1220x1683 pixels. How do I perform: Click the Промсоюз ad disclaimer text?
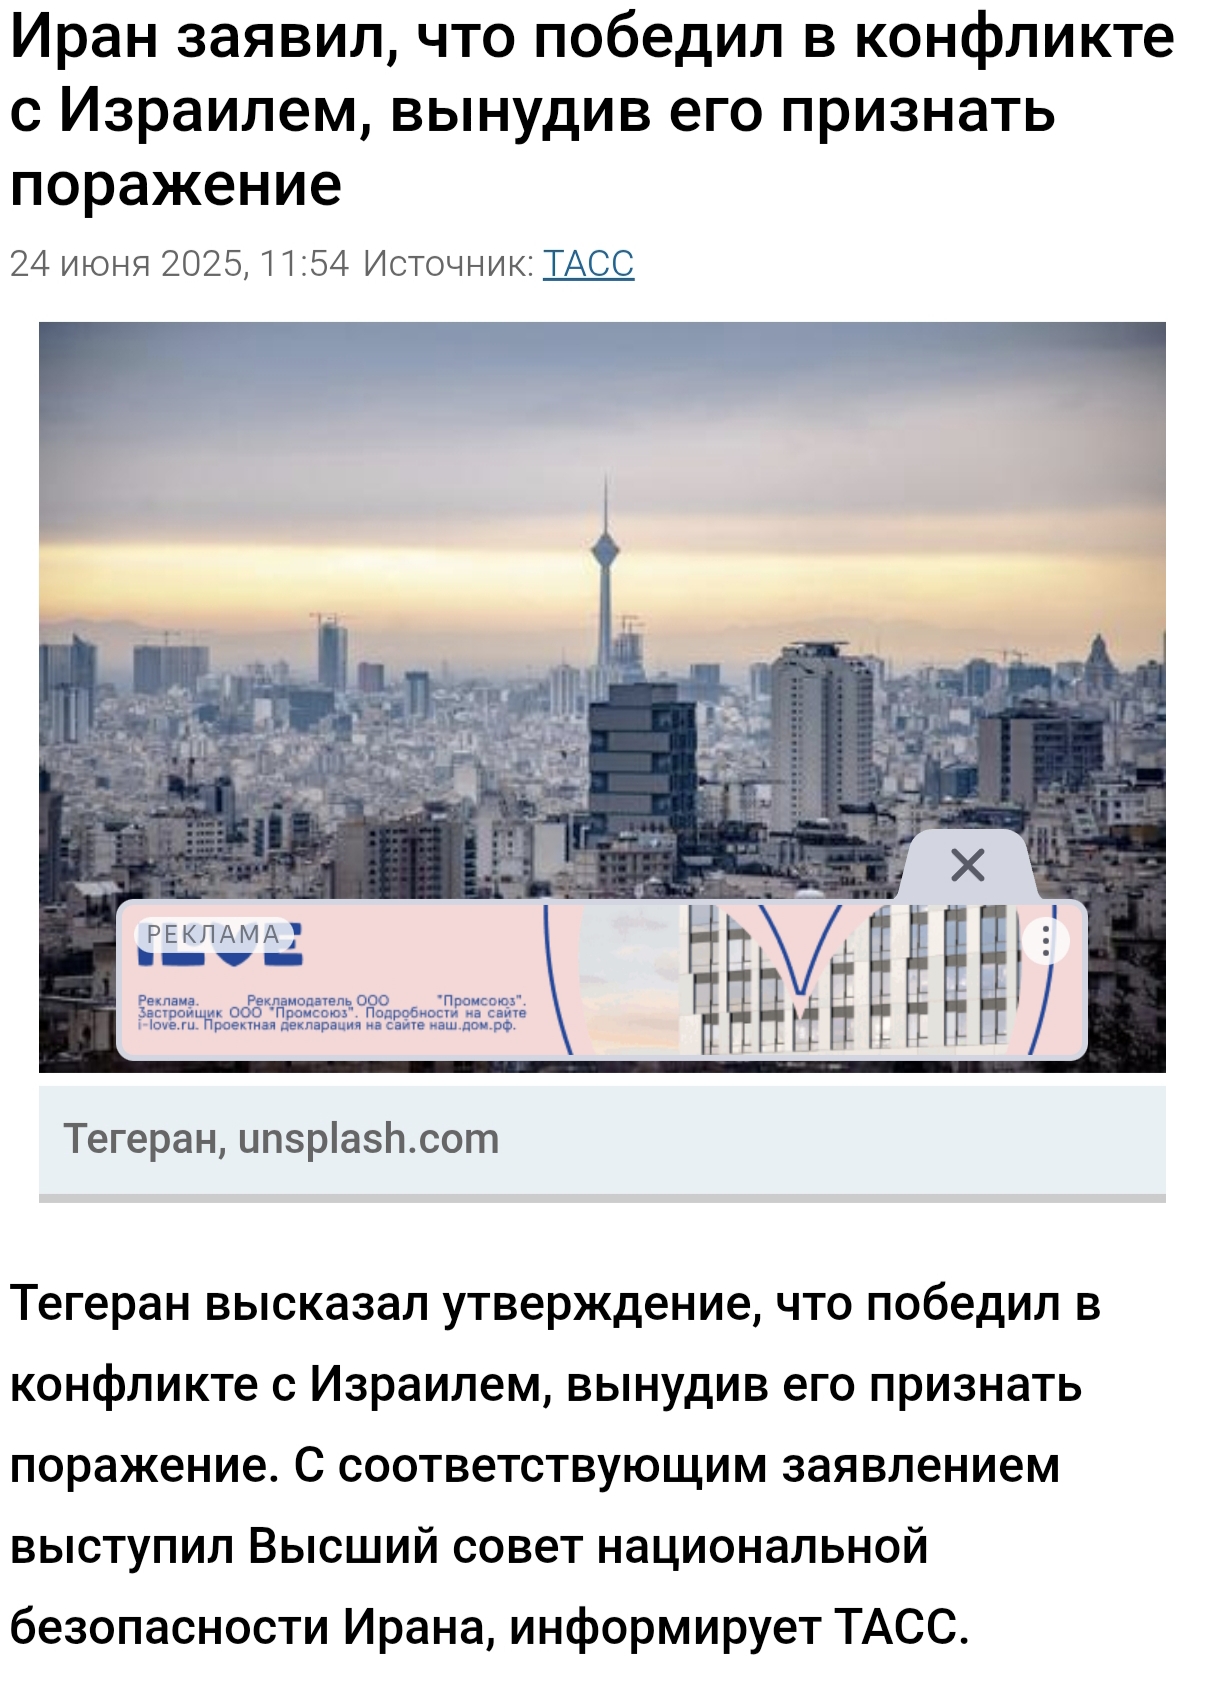click(x=332, y=1013)
